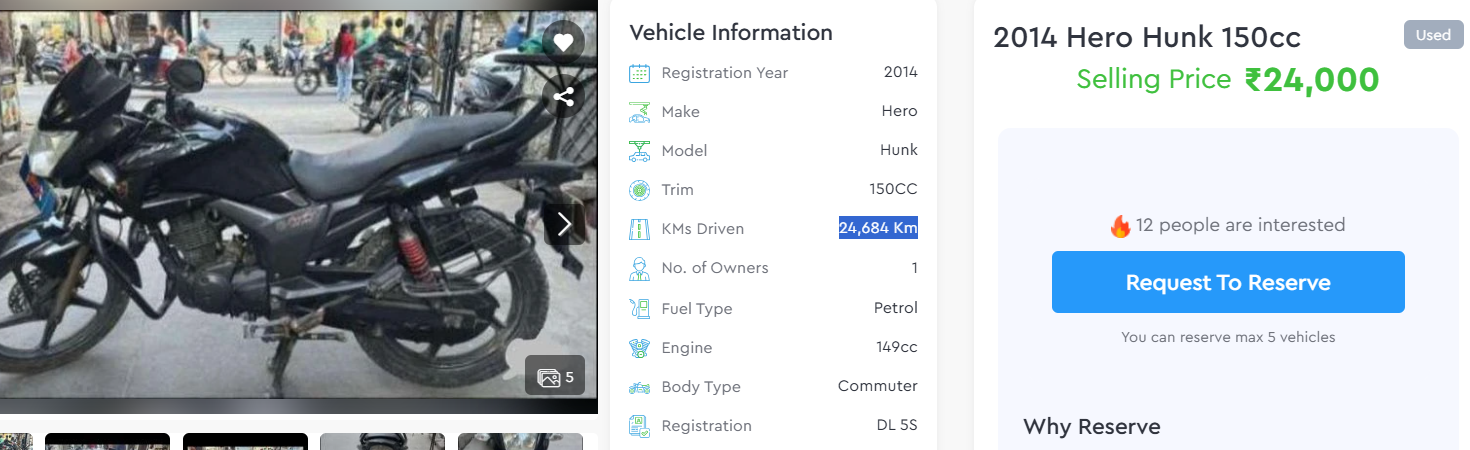Click the reserve max 5 vehicles note
This screenshot has width=1470, height=450.
pyautogui.click(x=1228, y=337)
